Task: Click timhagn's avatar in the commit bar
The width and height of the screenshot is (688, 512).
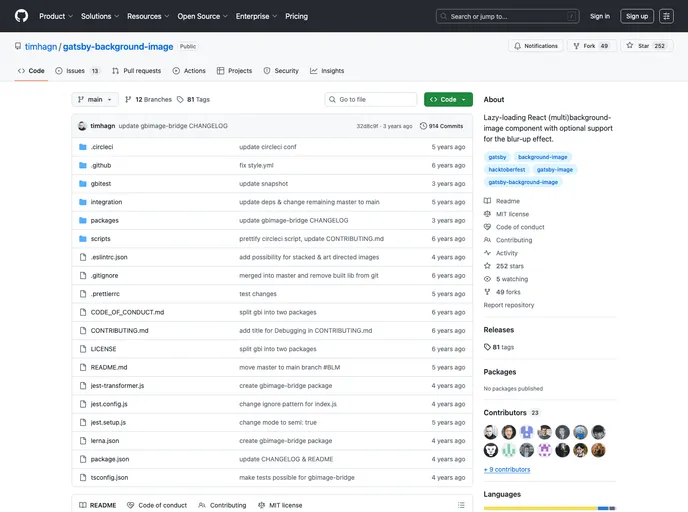Action: click(82, 126)
